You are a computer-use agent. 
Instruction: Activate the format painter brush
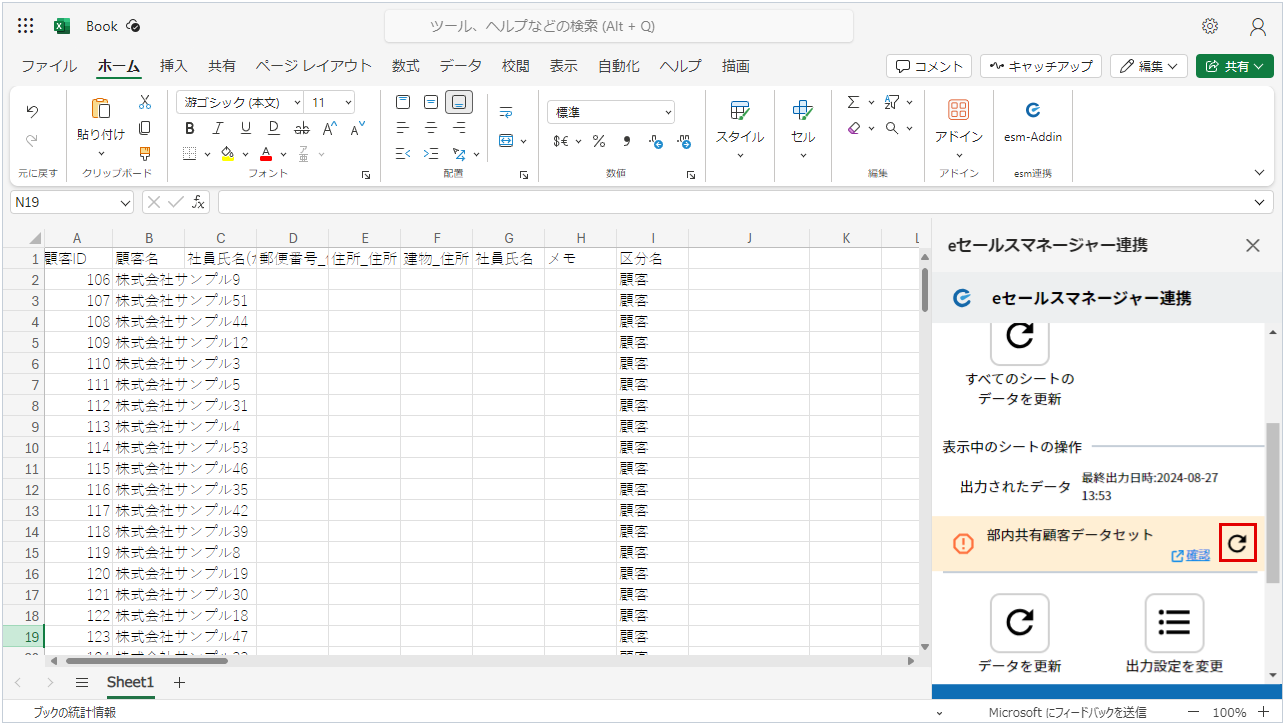tap(145, 153)
